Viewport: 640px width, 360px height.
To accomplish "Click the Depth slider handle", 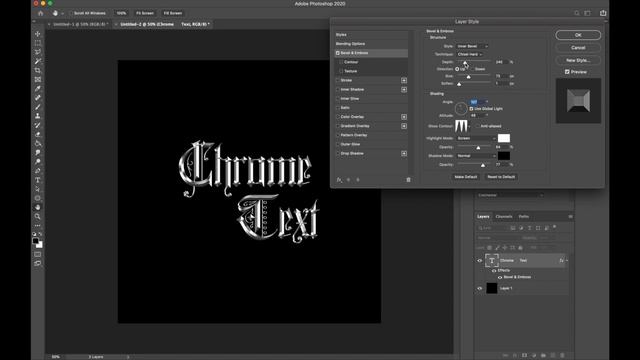I will [465, 62].
